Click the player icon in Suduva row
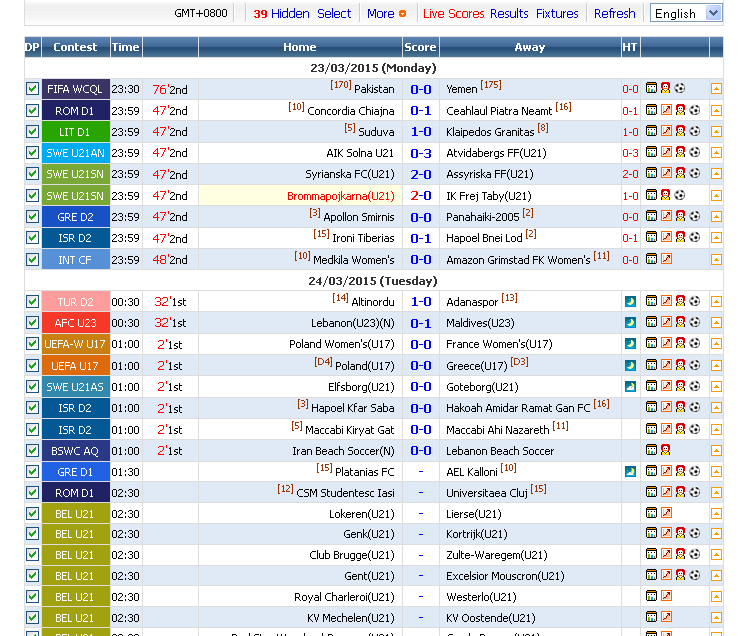 (680, 131)
